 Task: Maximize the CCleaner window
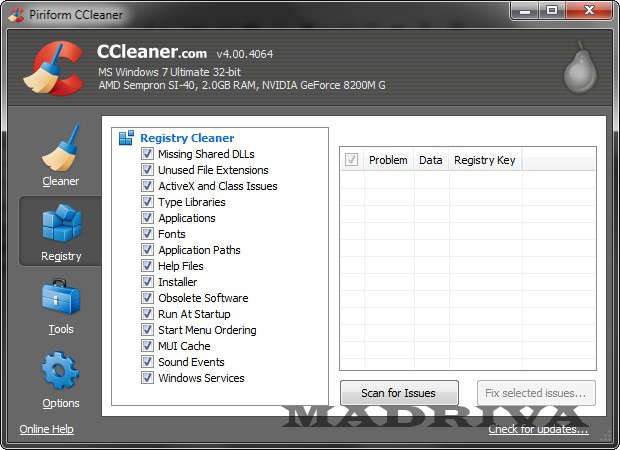552,11
